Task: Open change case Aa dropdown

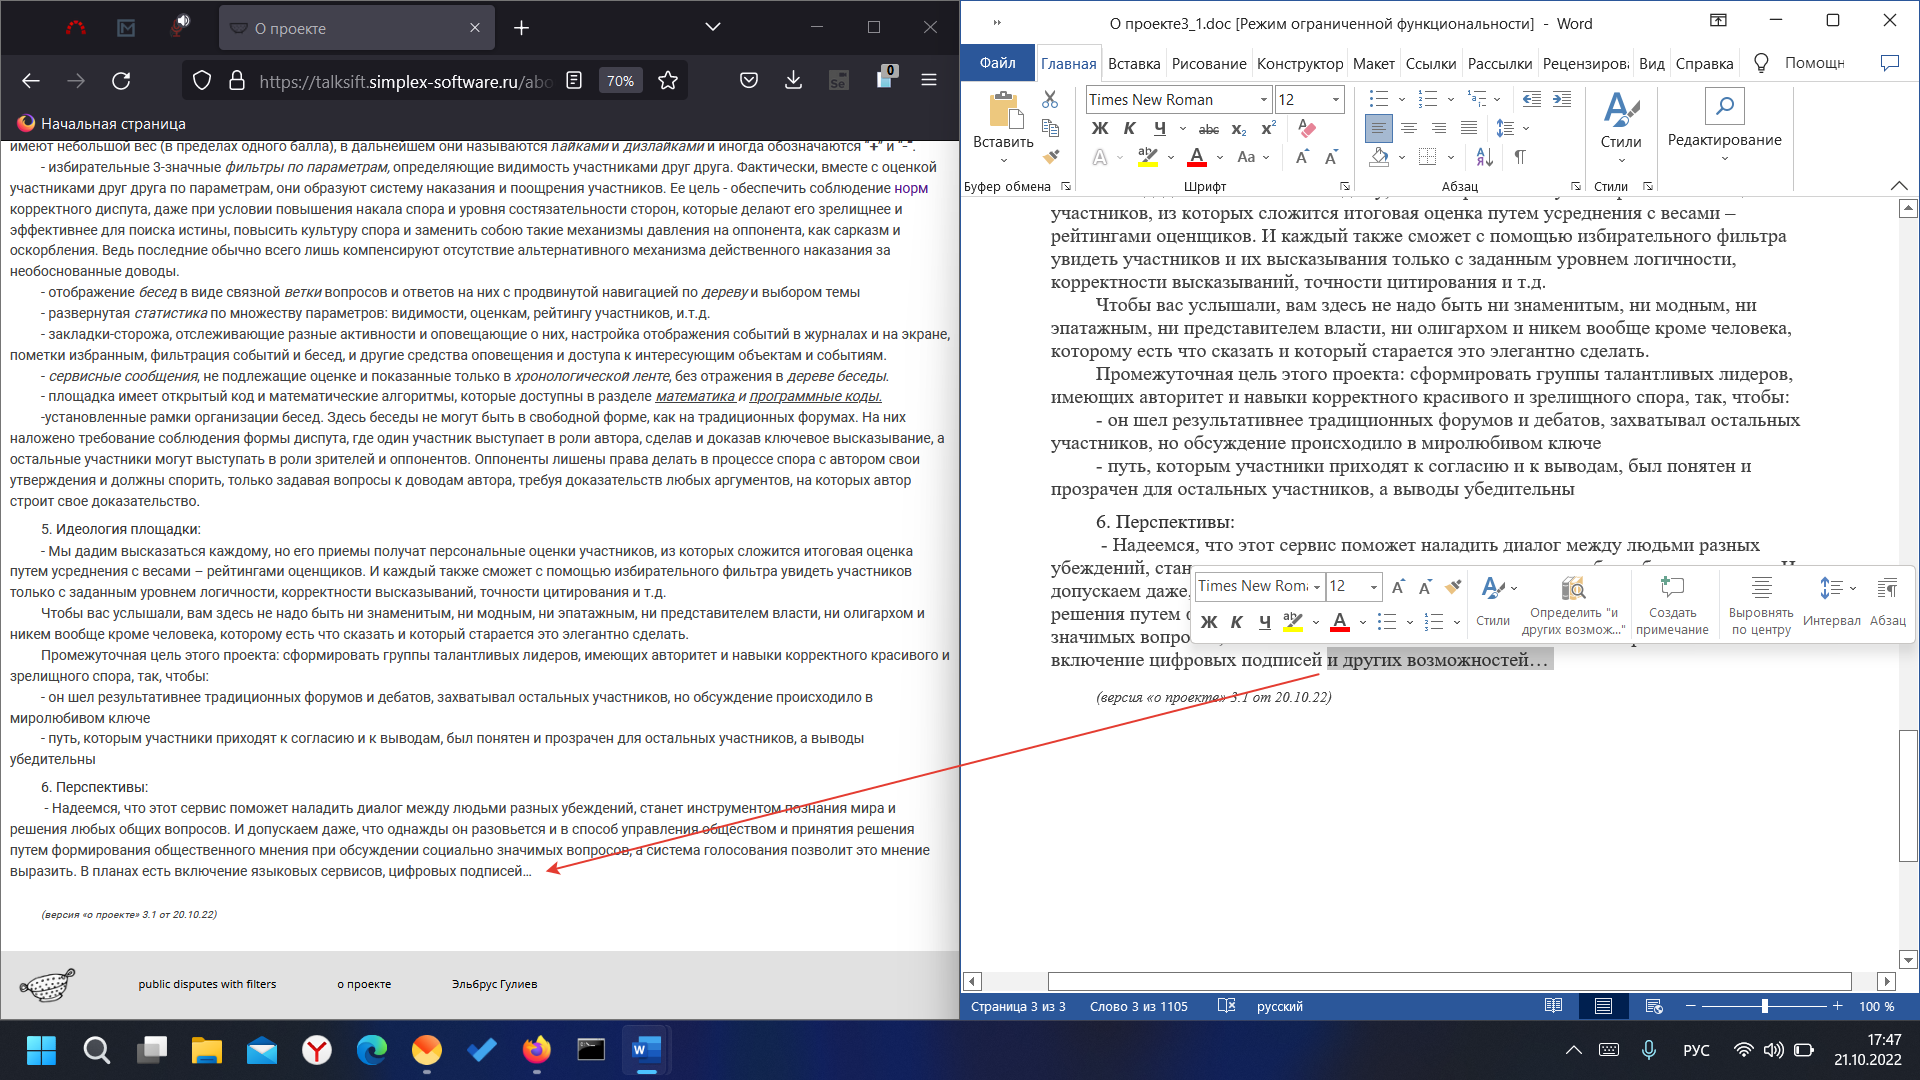Action: tap(1252, 157)
